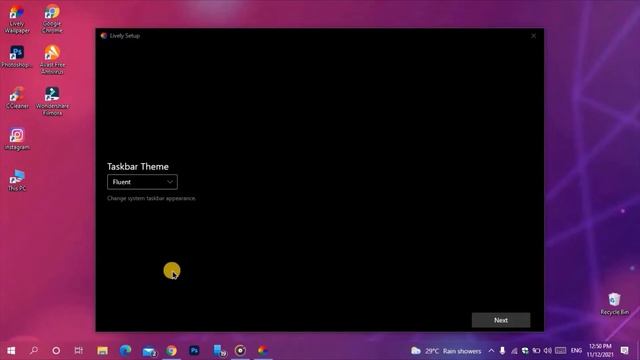Open the Avast Free Antivirus desktop shortcut
This screenshot has width=640, height=360.
pyautogui.click(x=52, y=60)
